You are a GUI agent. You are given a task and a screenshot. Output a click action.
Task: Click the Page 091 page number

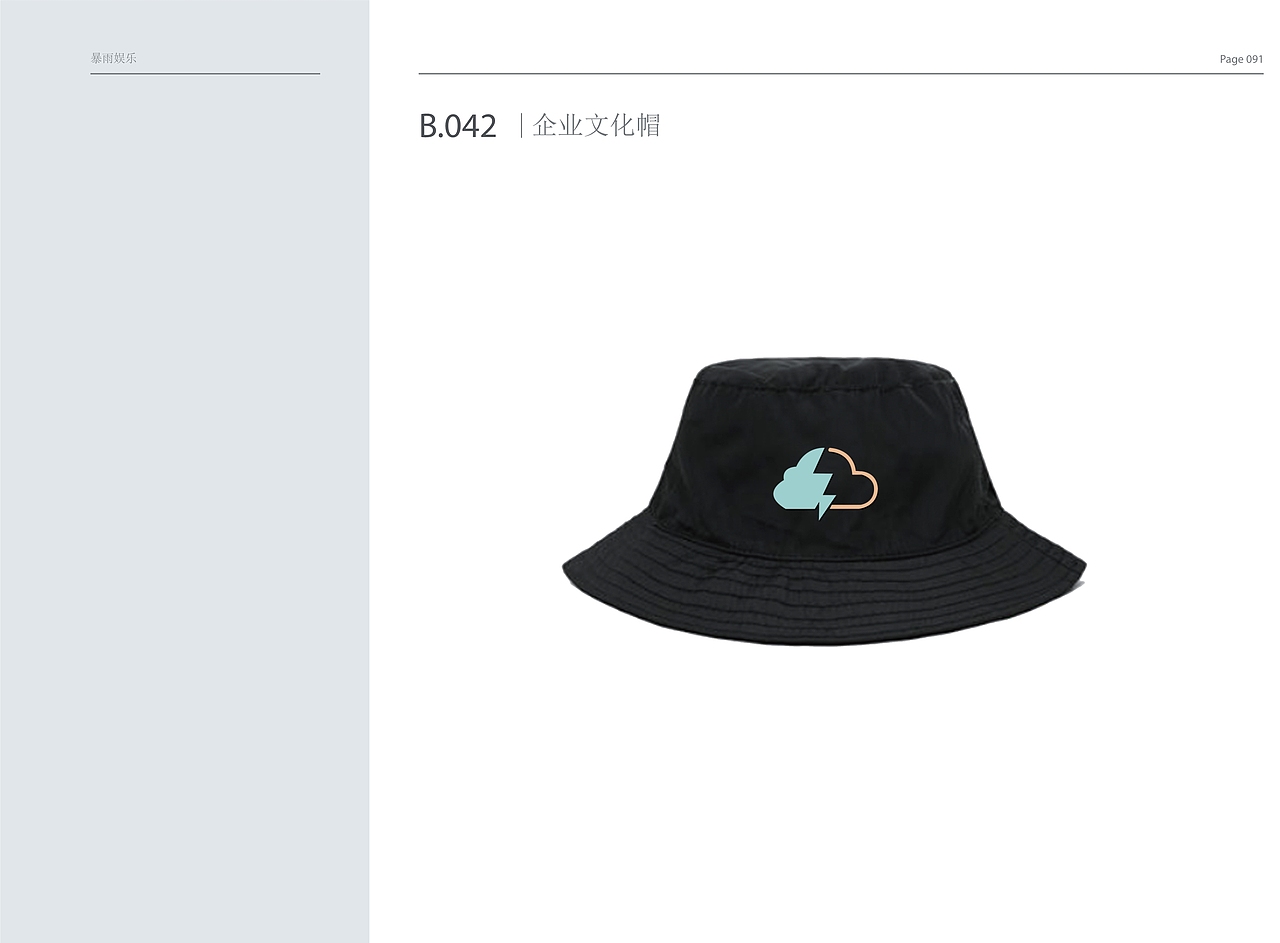(x=1241, y=59)
